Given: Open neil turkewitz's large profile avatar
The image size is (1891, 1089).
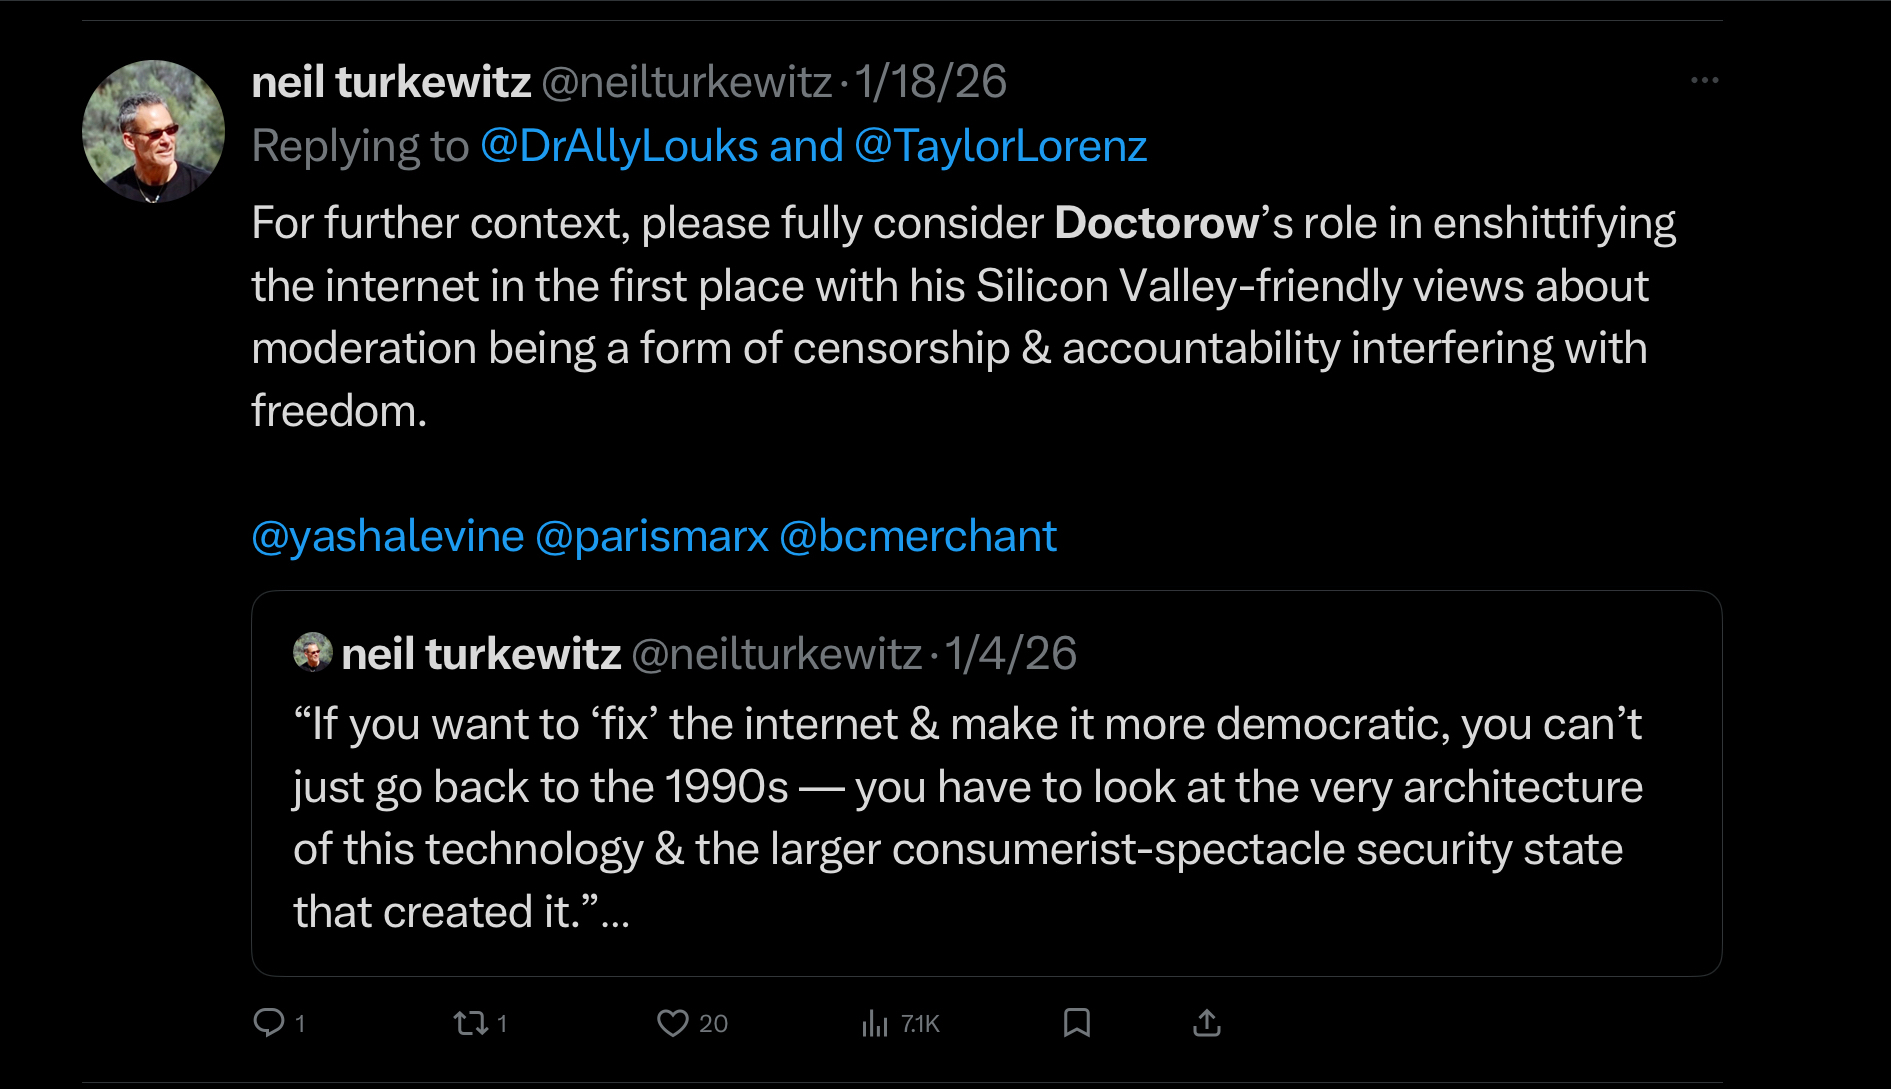Looking at the screenshot, I should click(153, 131).
